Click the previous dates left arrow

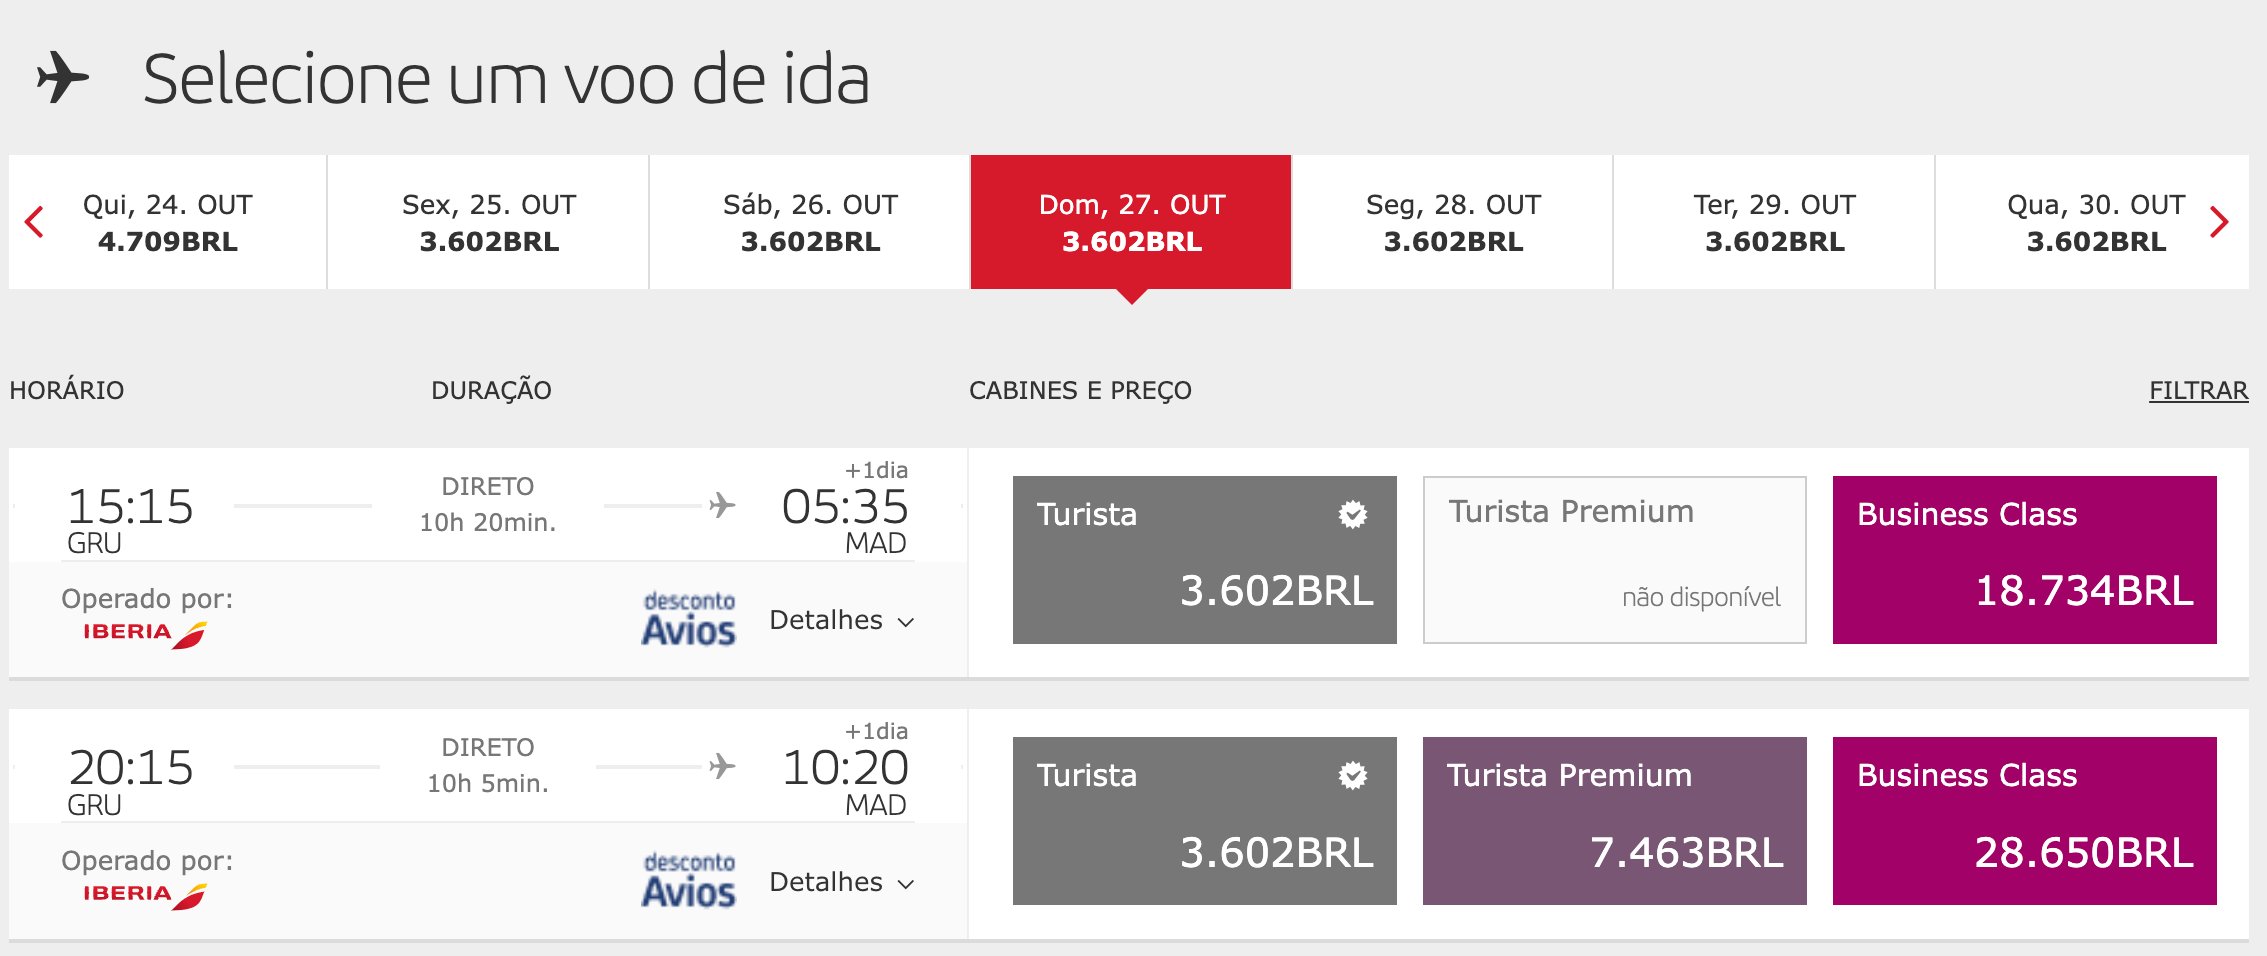pos(34,222)
